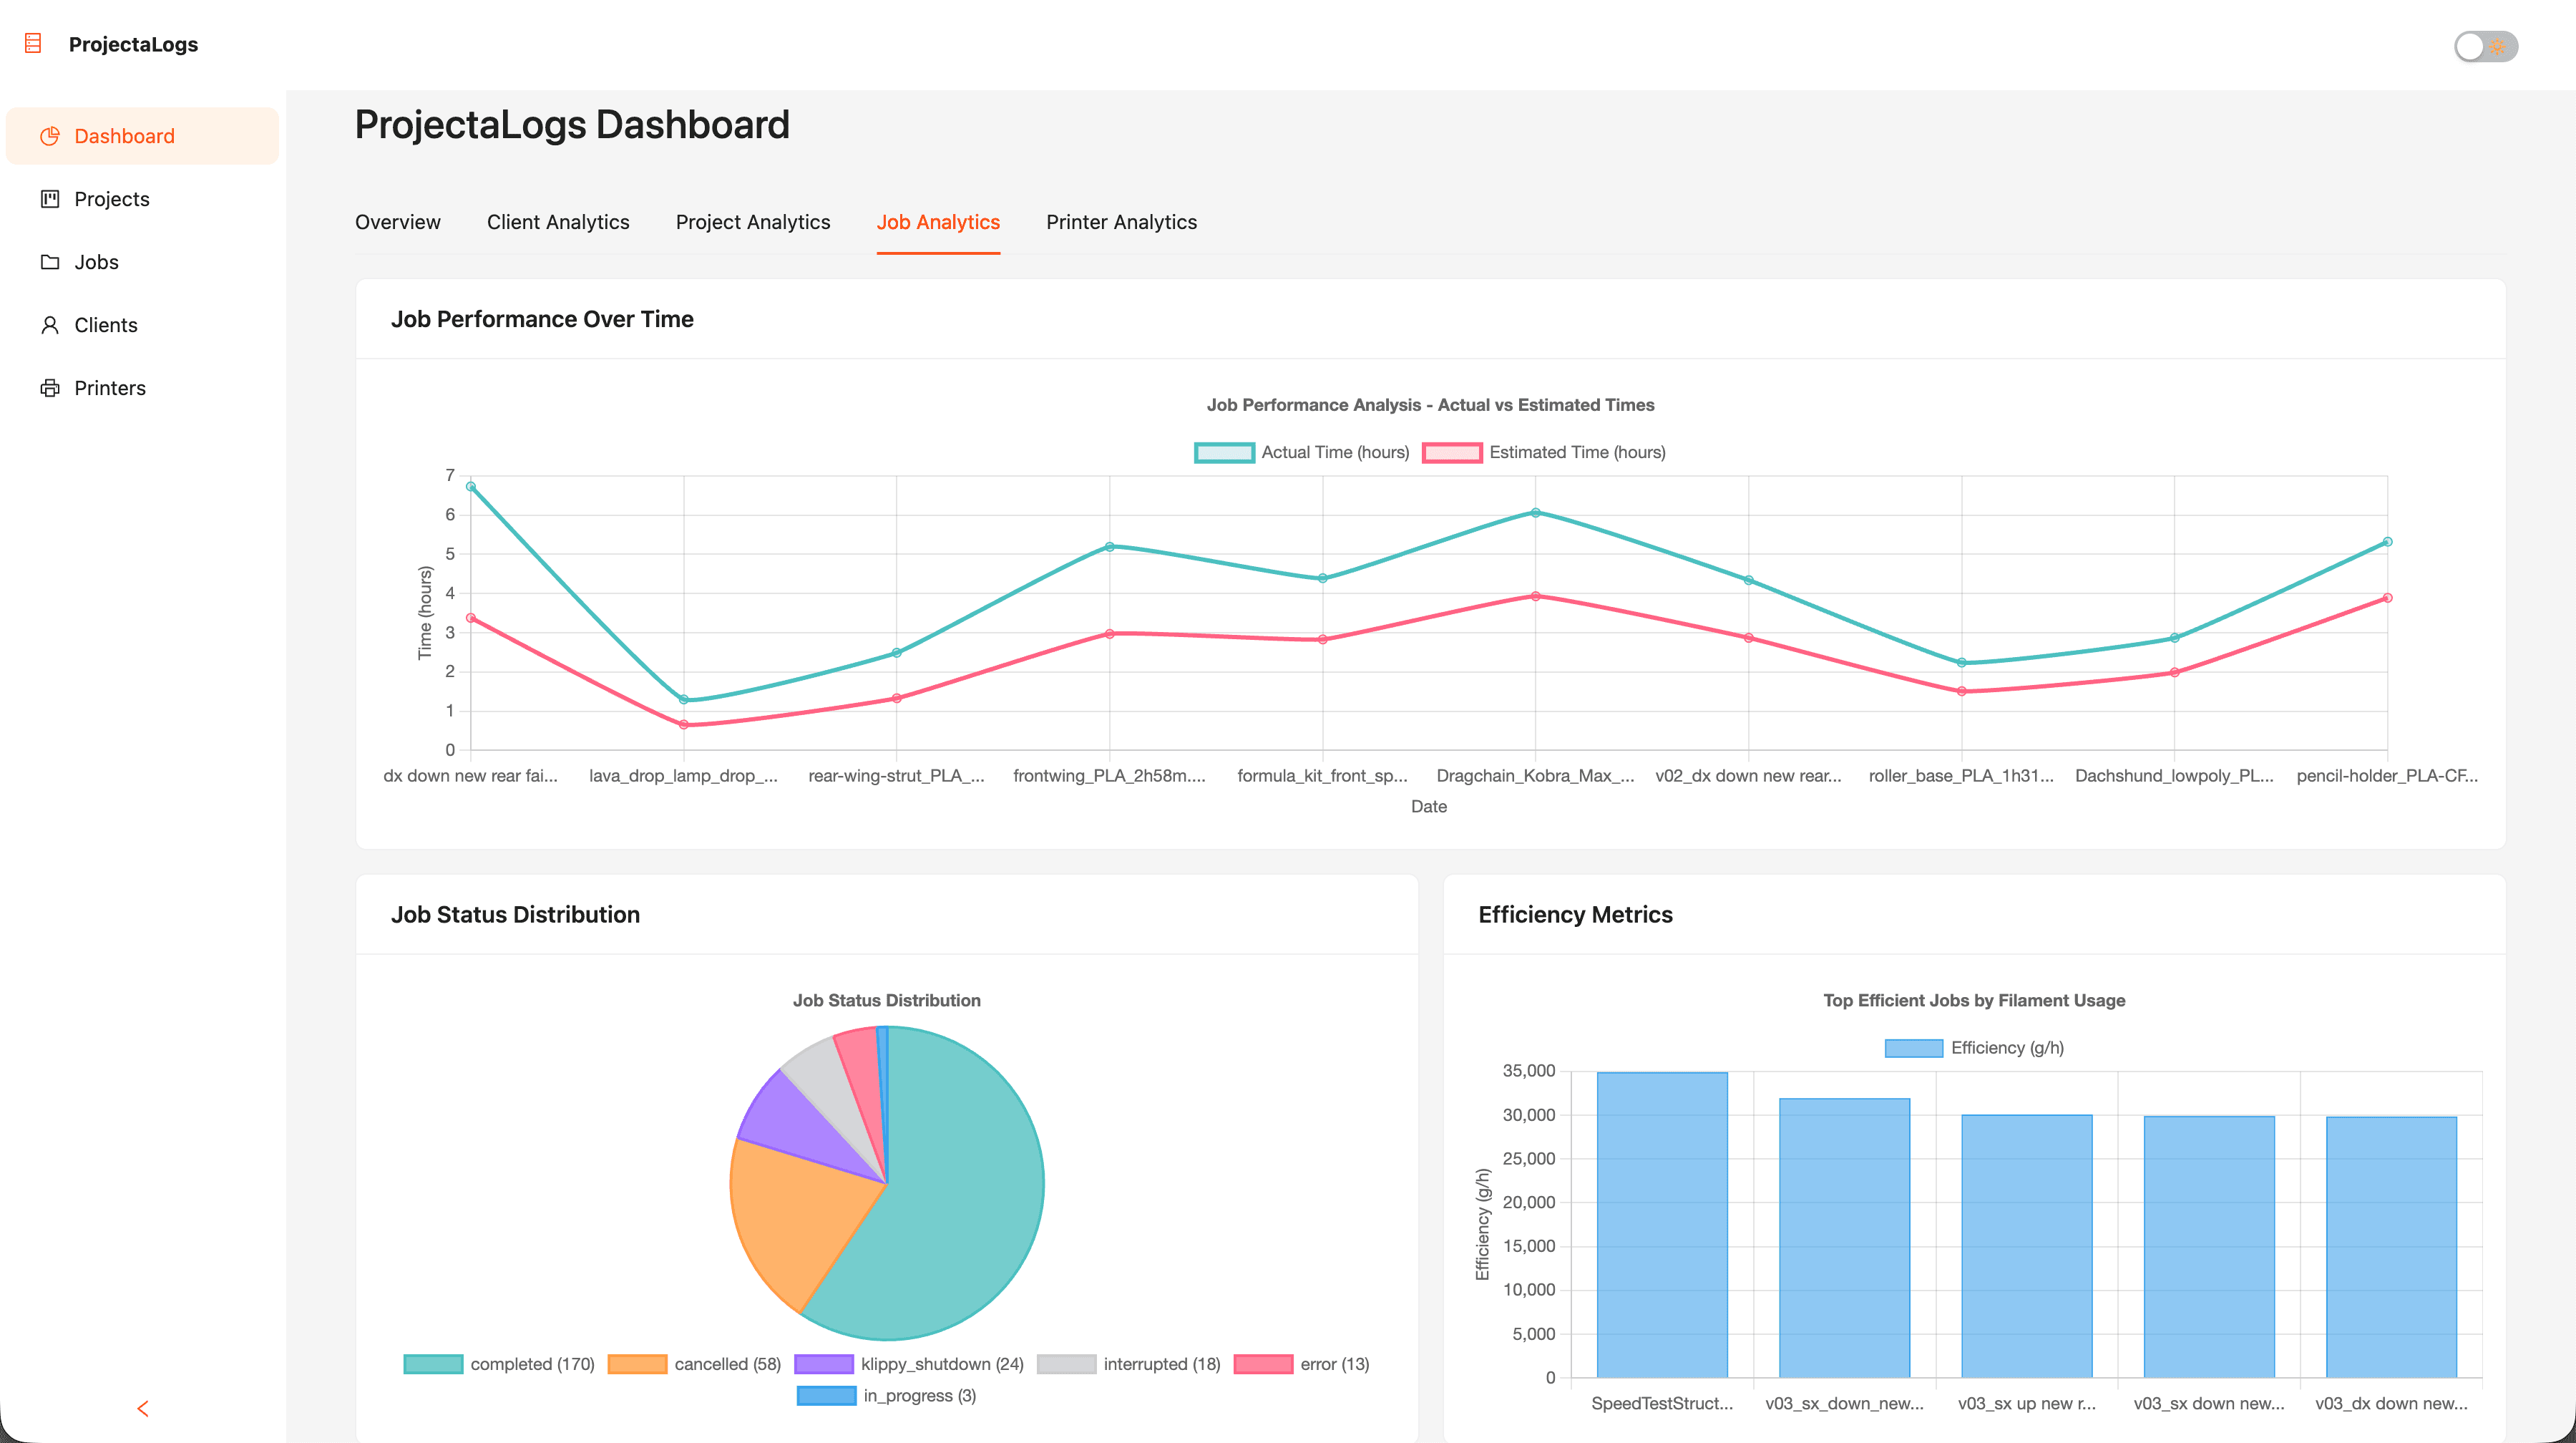This screenshot has height=1443, width=2576.
Task: Open the Jobs page link in sidebar
Action: (x=96, y=262)
